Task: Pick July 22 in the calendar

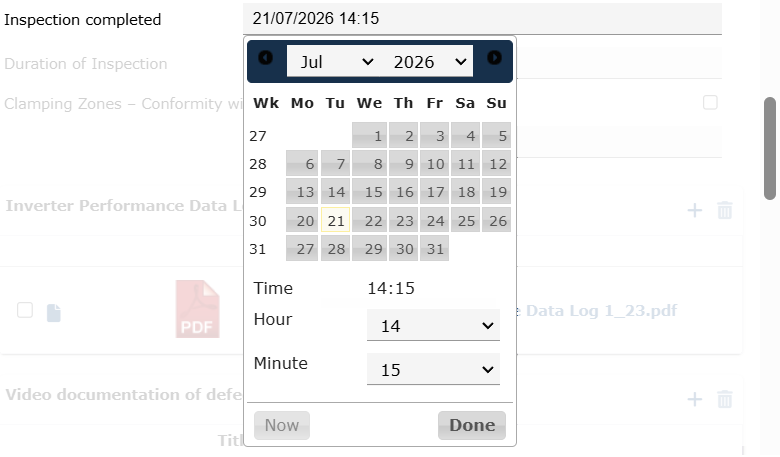Action: point(370,220)
